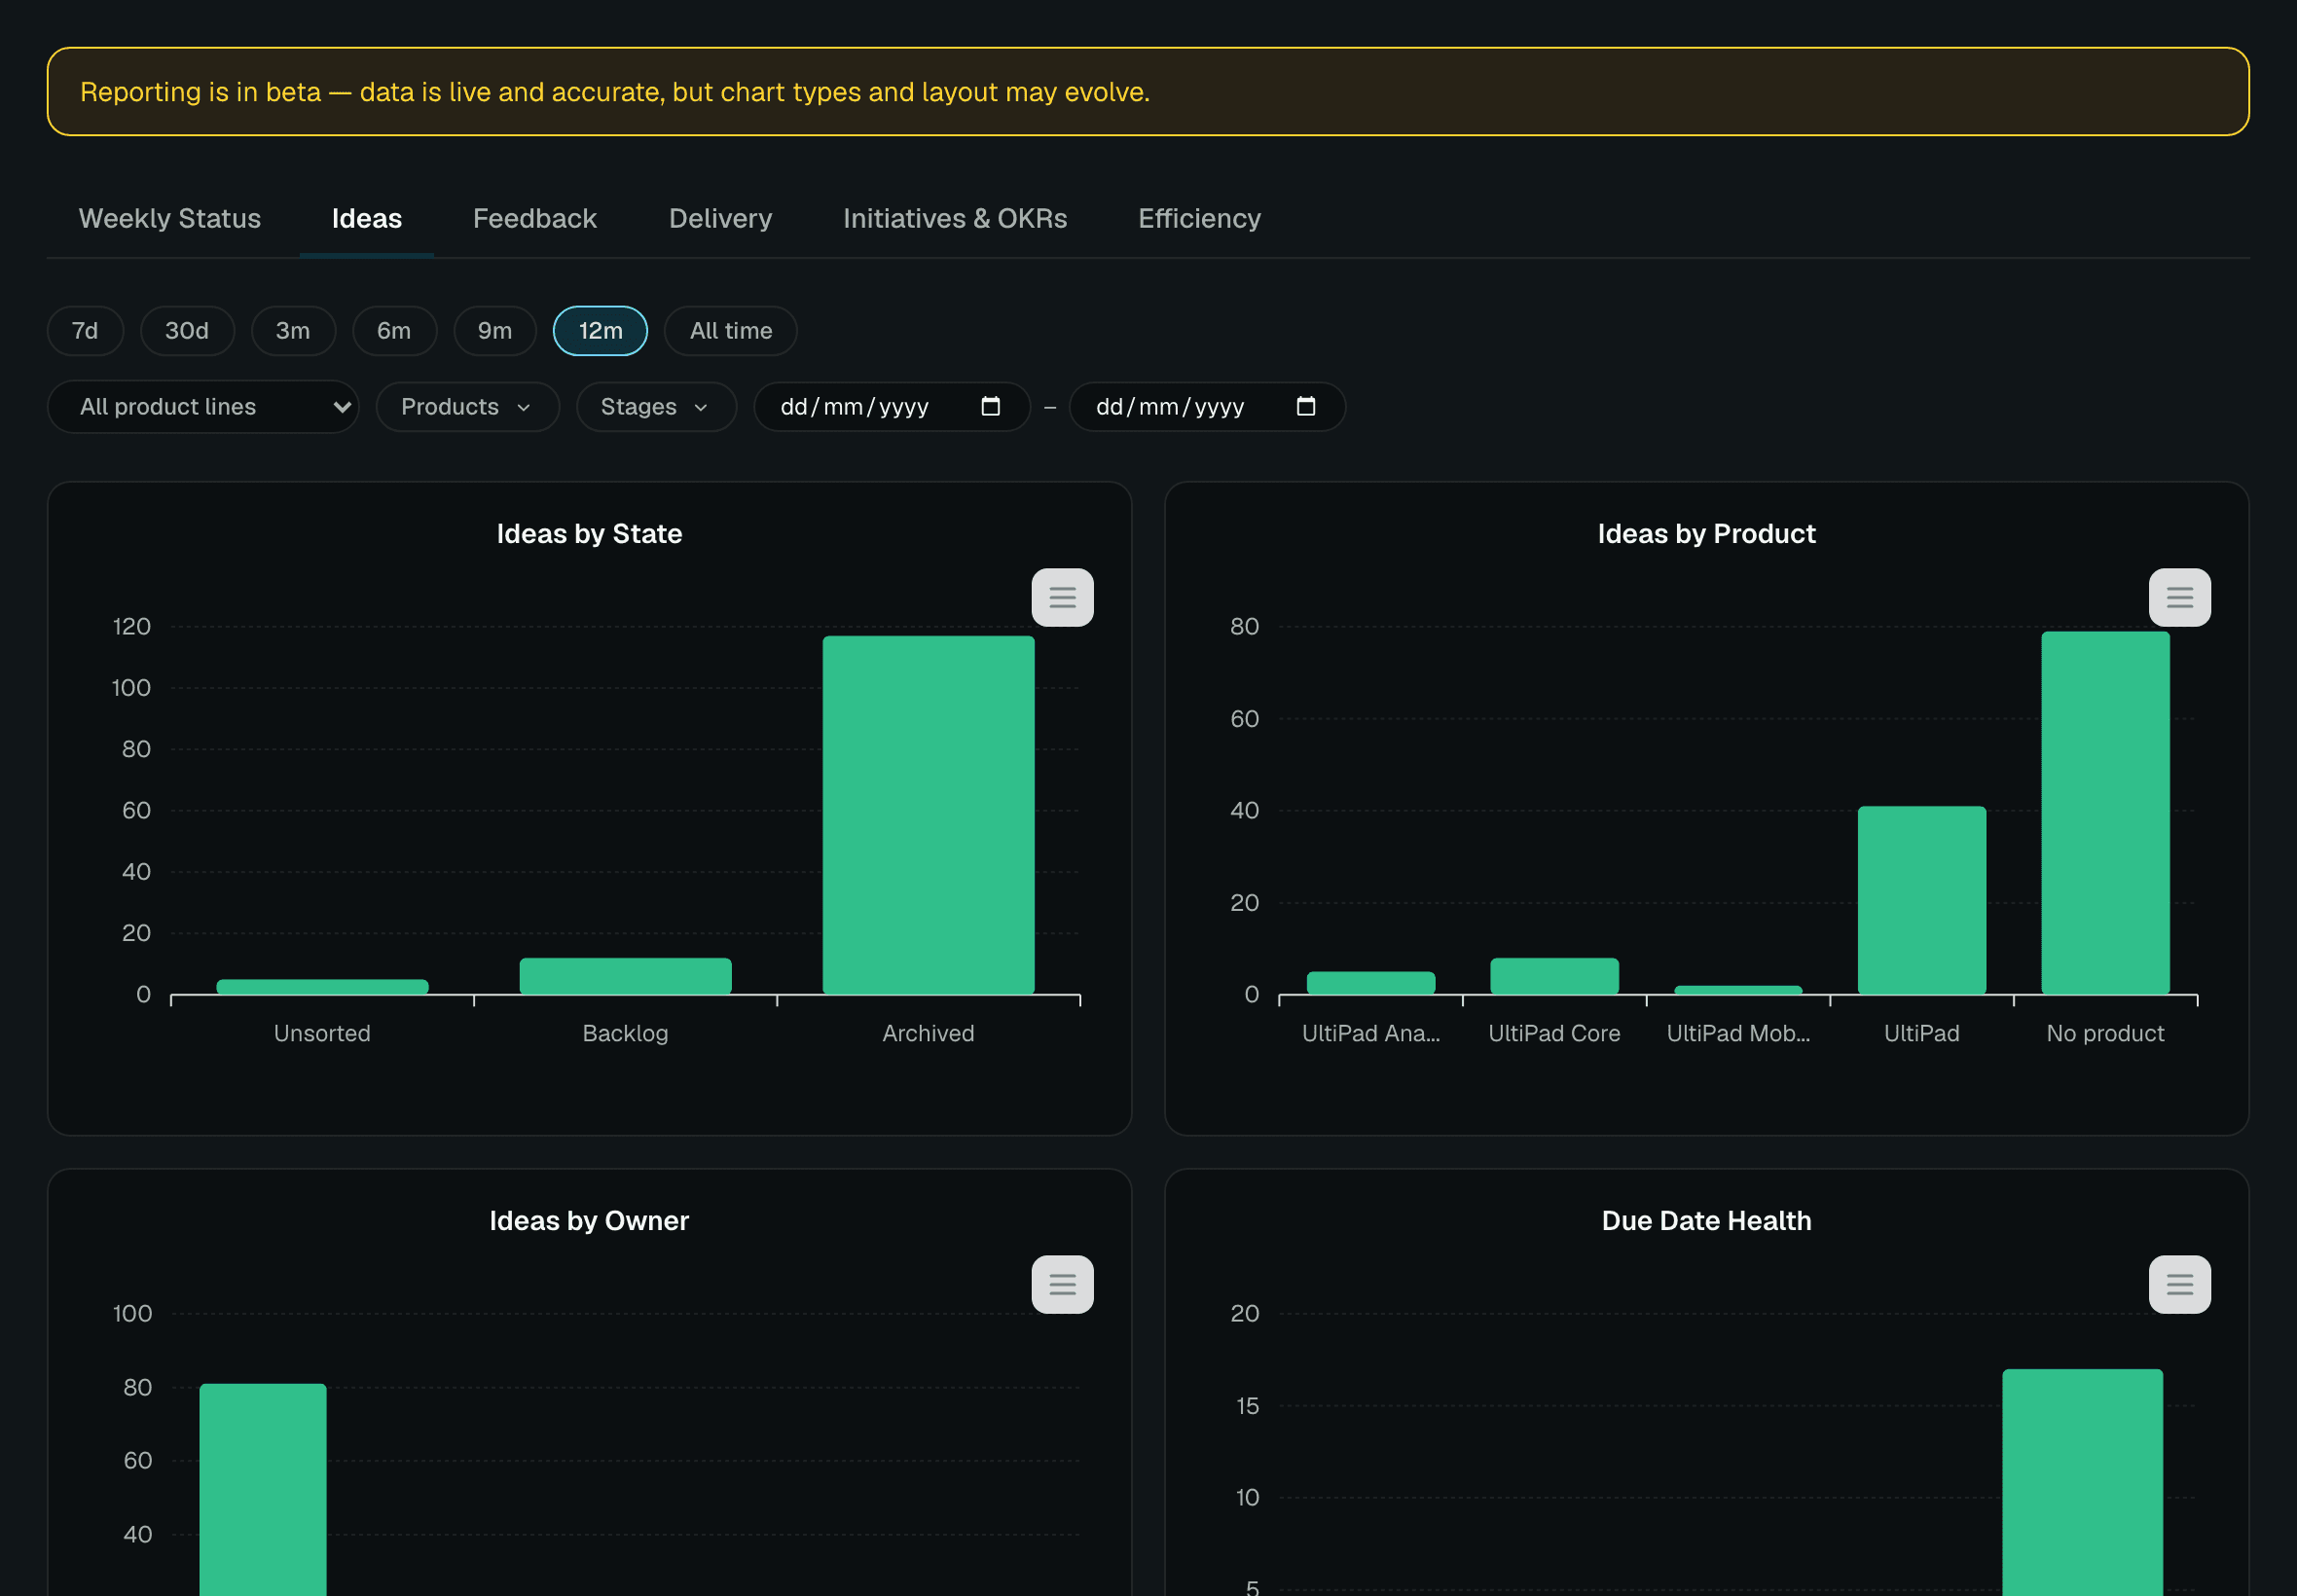Open the Feedback tab

coord(535,219)
